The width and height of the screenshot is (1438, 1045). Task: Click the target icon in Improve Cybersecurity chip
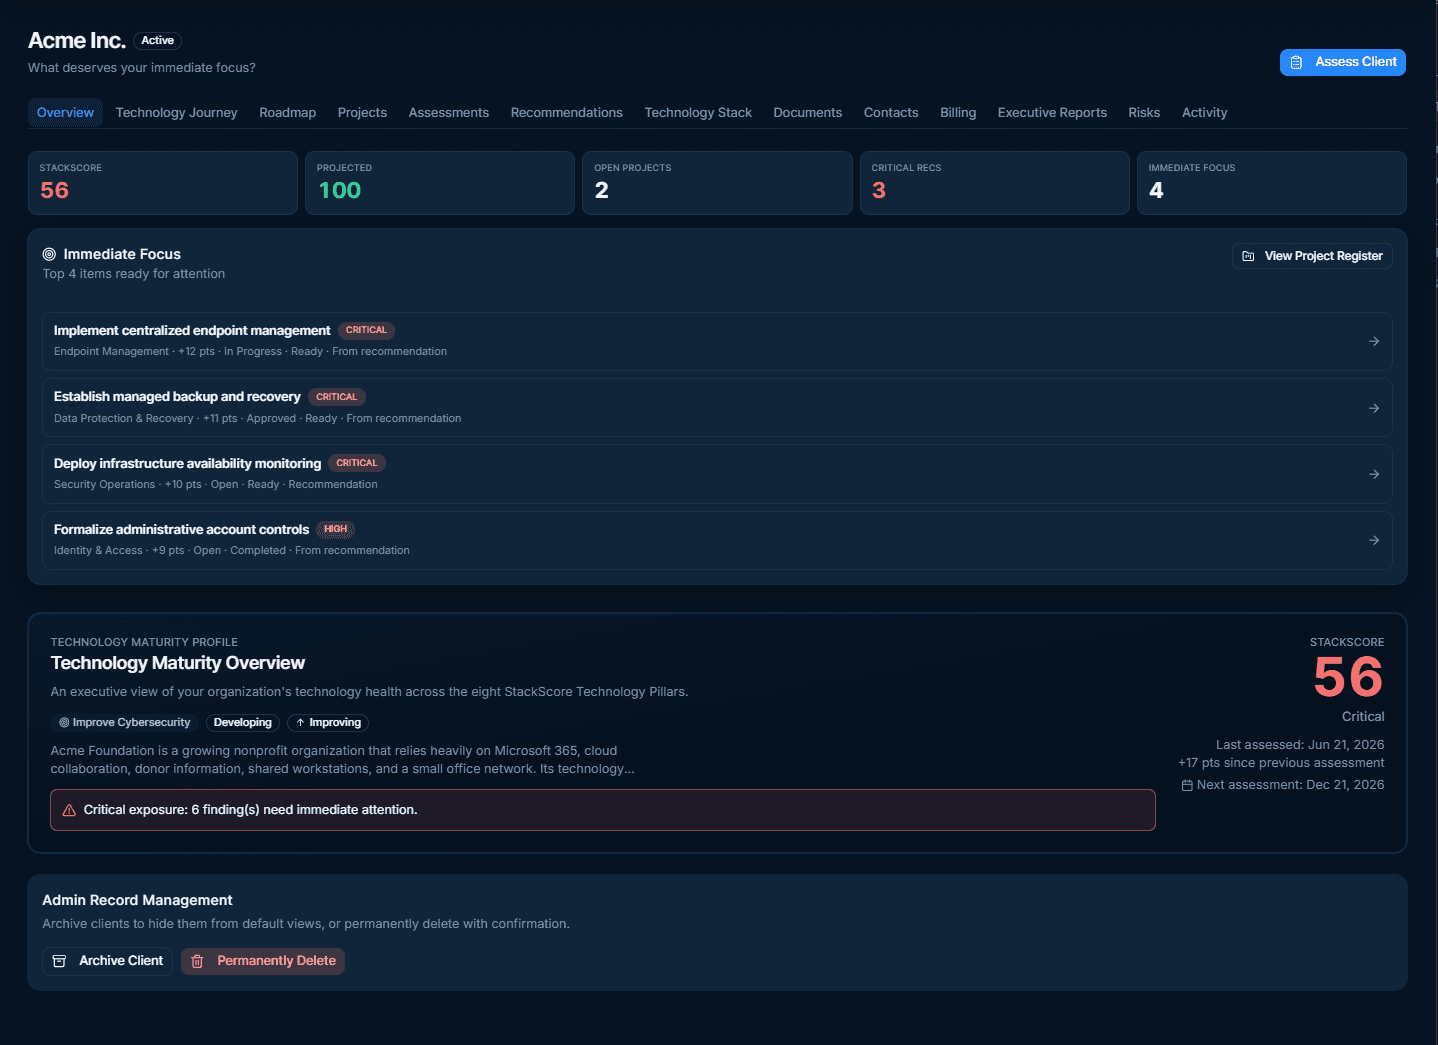tap(64, 722)
